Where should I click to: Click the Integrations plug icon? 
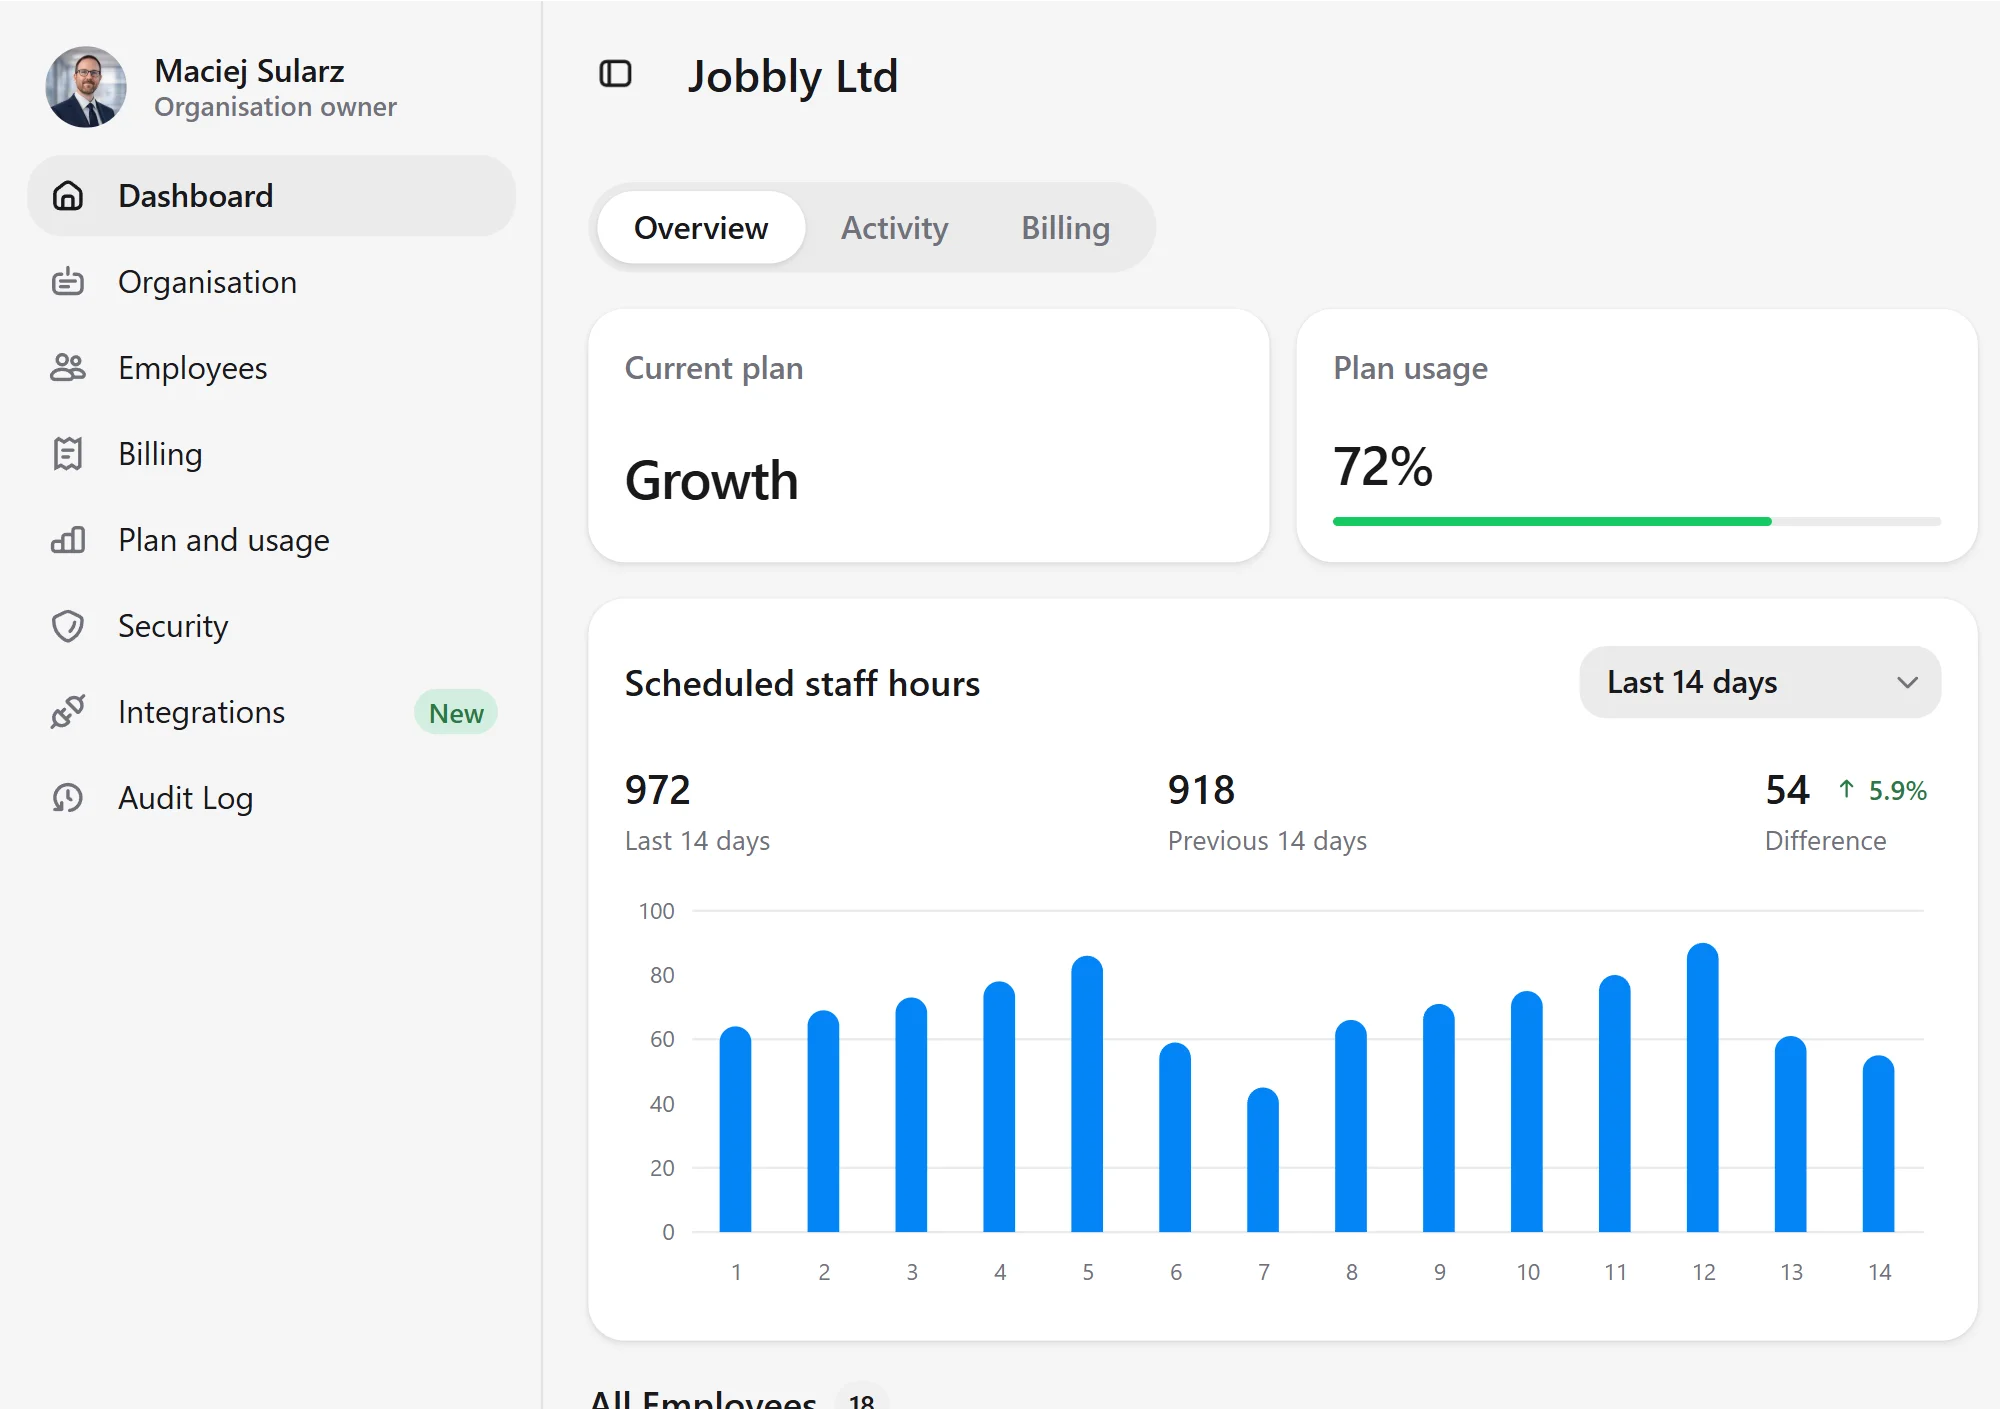[68, 712]
